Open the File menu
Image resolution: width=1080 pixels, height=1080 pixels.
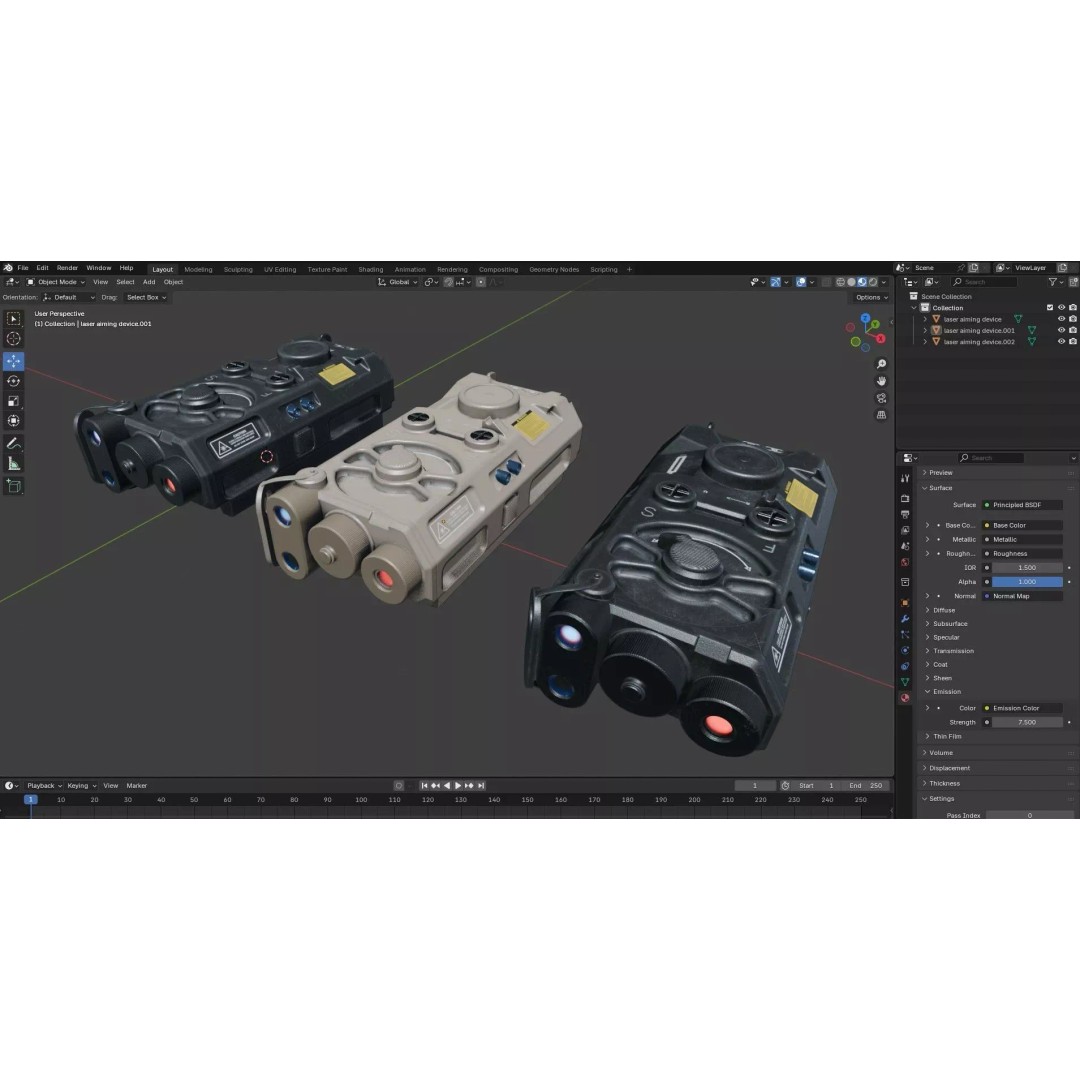click(x=23, y=268)
